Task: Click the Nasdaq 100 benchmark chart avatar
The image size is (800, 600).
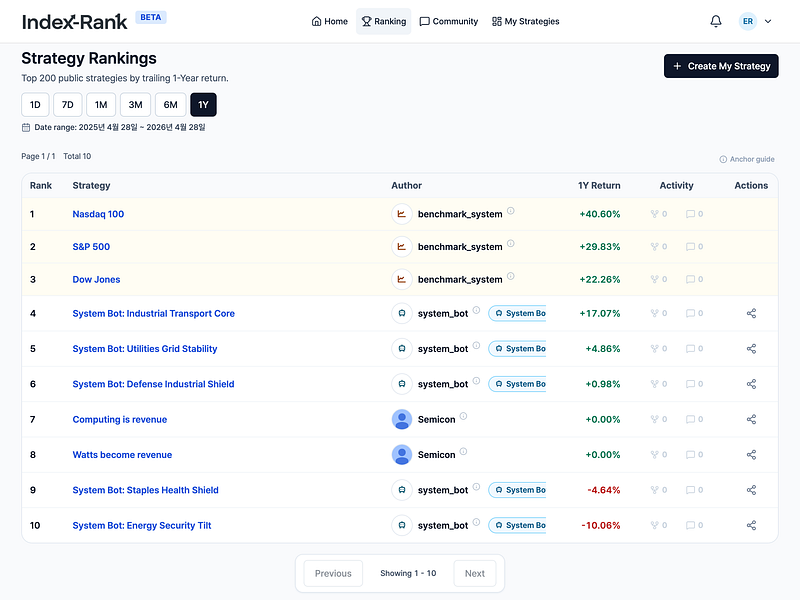Action: 402,214
